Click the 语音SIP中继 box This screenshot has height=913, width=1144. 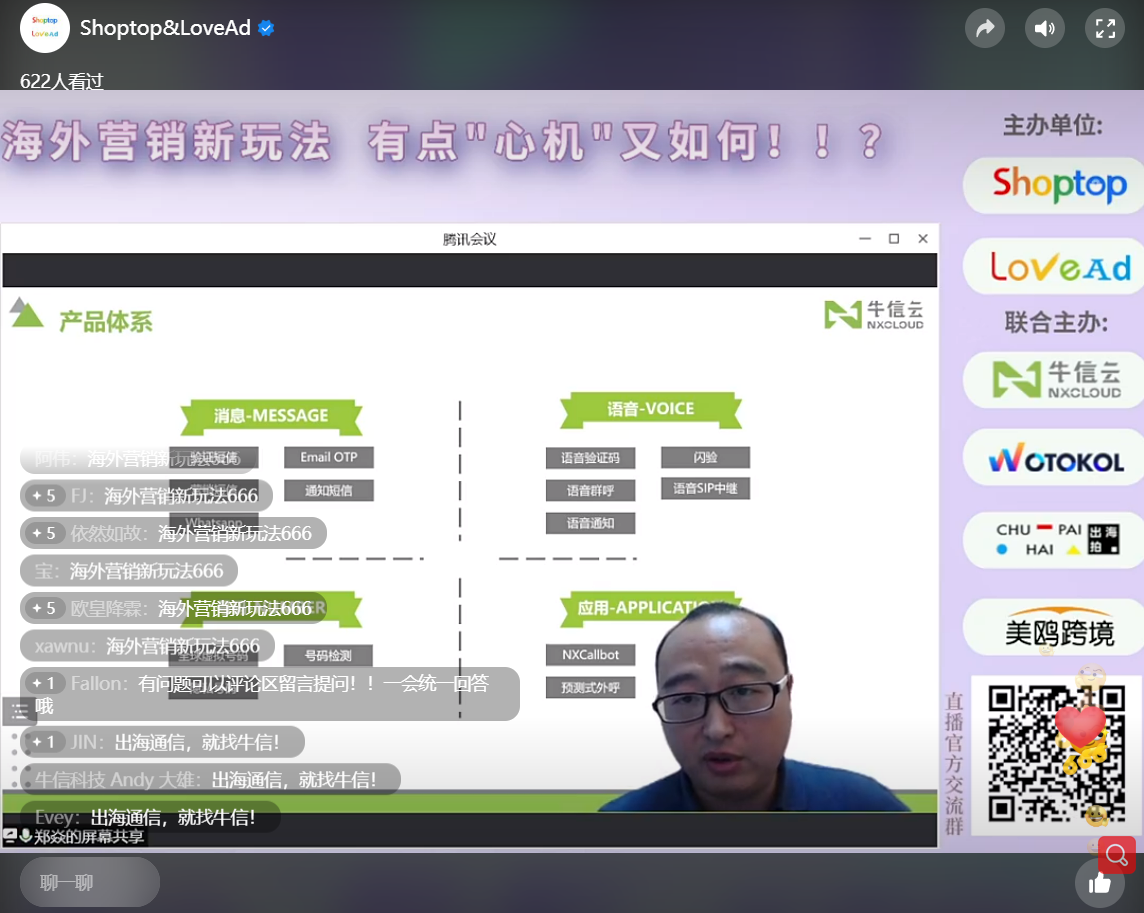tap(706, 488)
